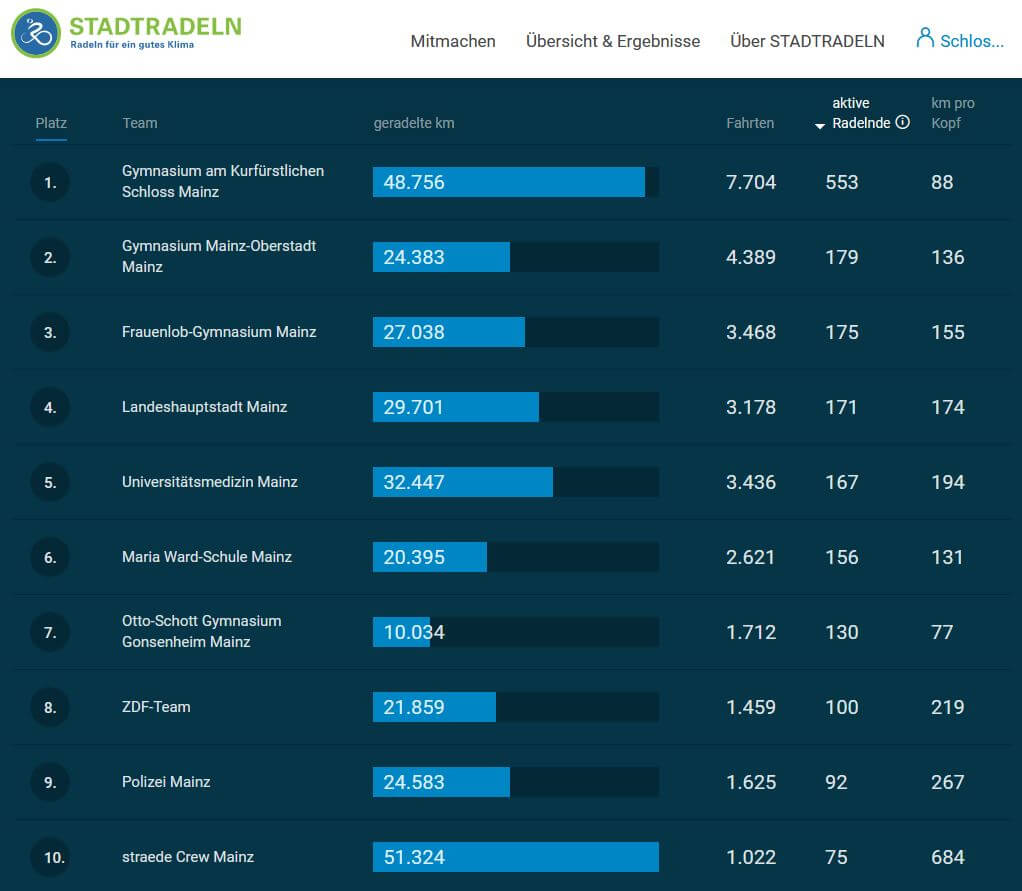Sort by km pro Kopf header

click(x=952, y=113)
